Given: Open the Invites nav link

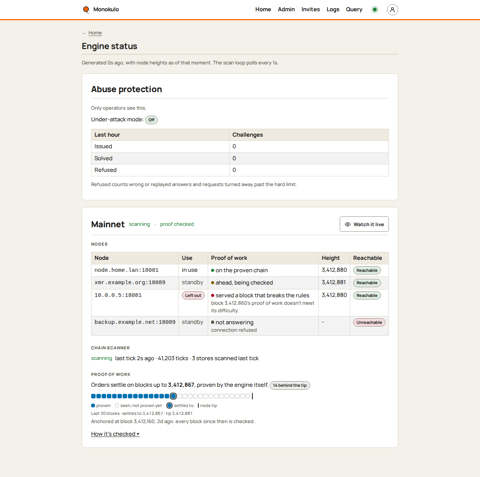Looking at the screenshot, I should tap(310, 9).
